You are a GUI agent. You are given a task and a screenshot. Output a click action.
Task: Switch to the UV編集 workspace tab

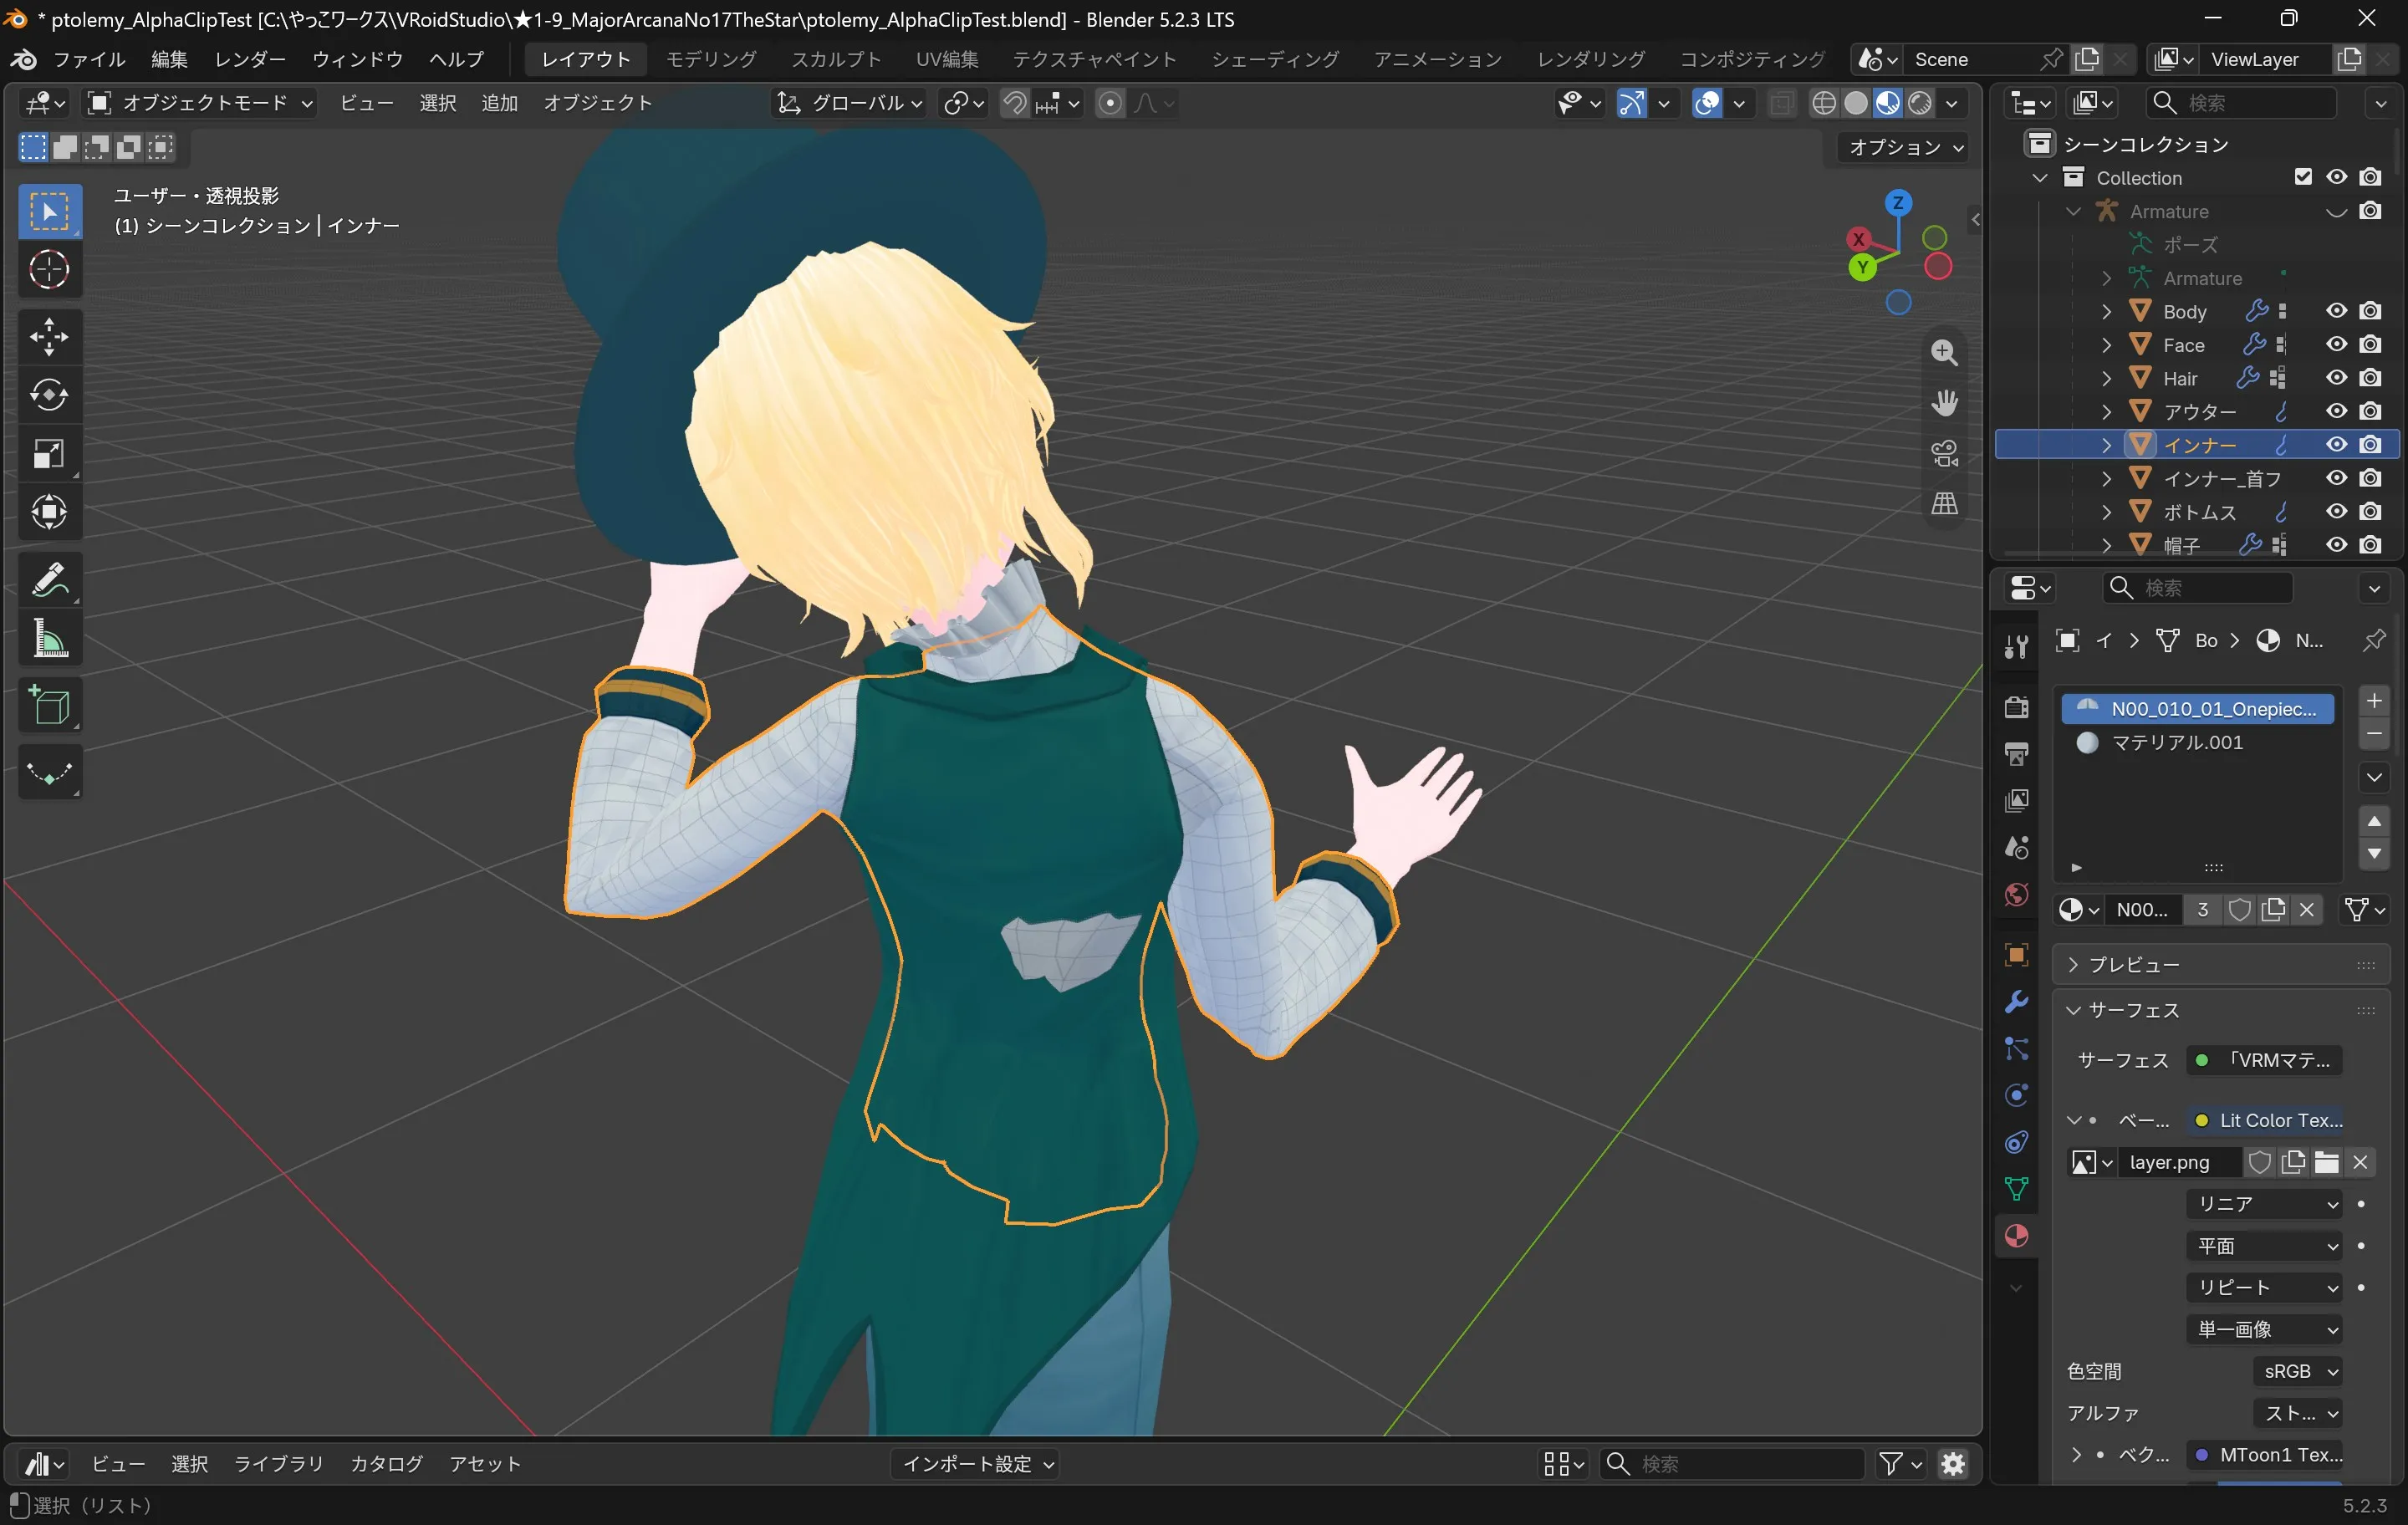tap(947, 59)
